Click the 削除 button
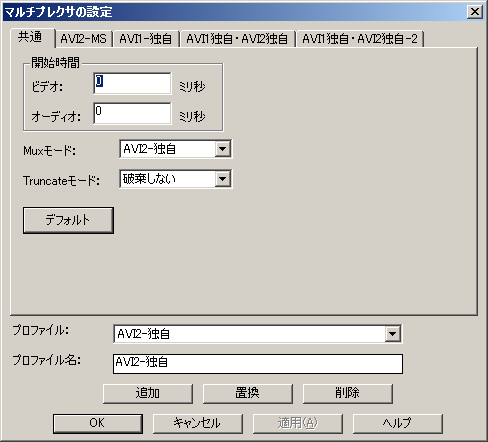Image resolution: width=488 pixels, height=442 pixels. (x=348, y=394)
